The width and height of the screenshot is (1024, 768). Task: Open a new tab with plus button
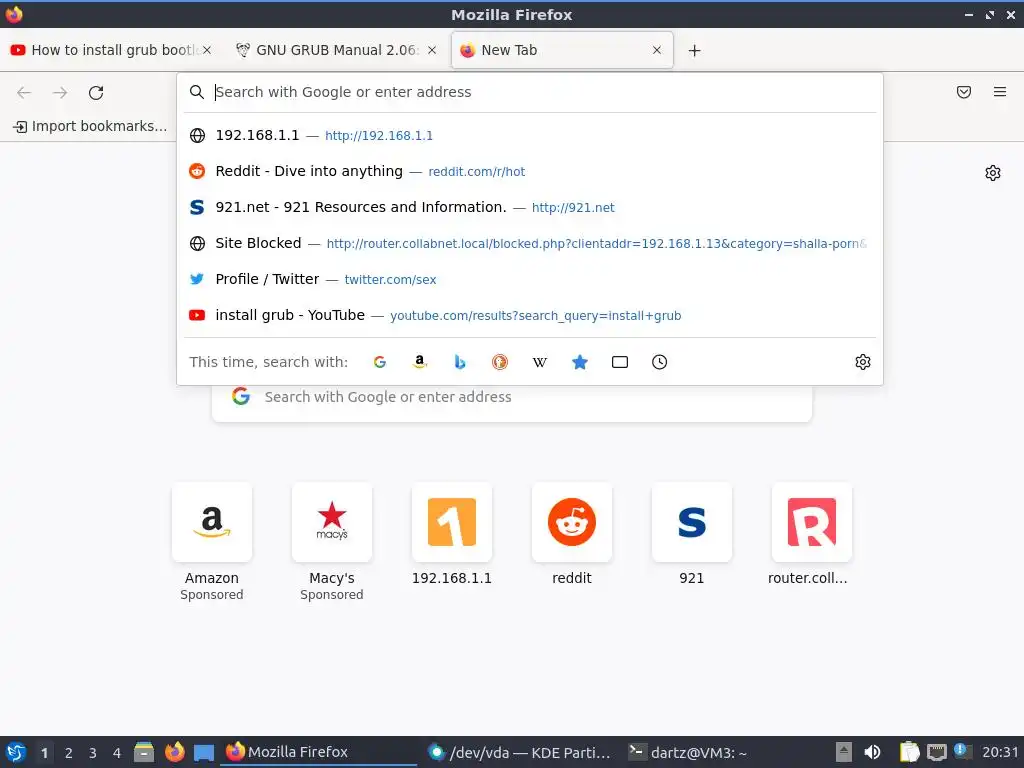coord(694,50)
